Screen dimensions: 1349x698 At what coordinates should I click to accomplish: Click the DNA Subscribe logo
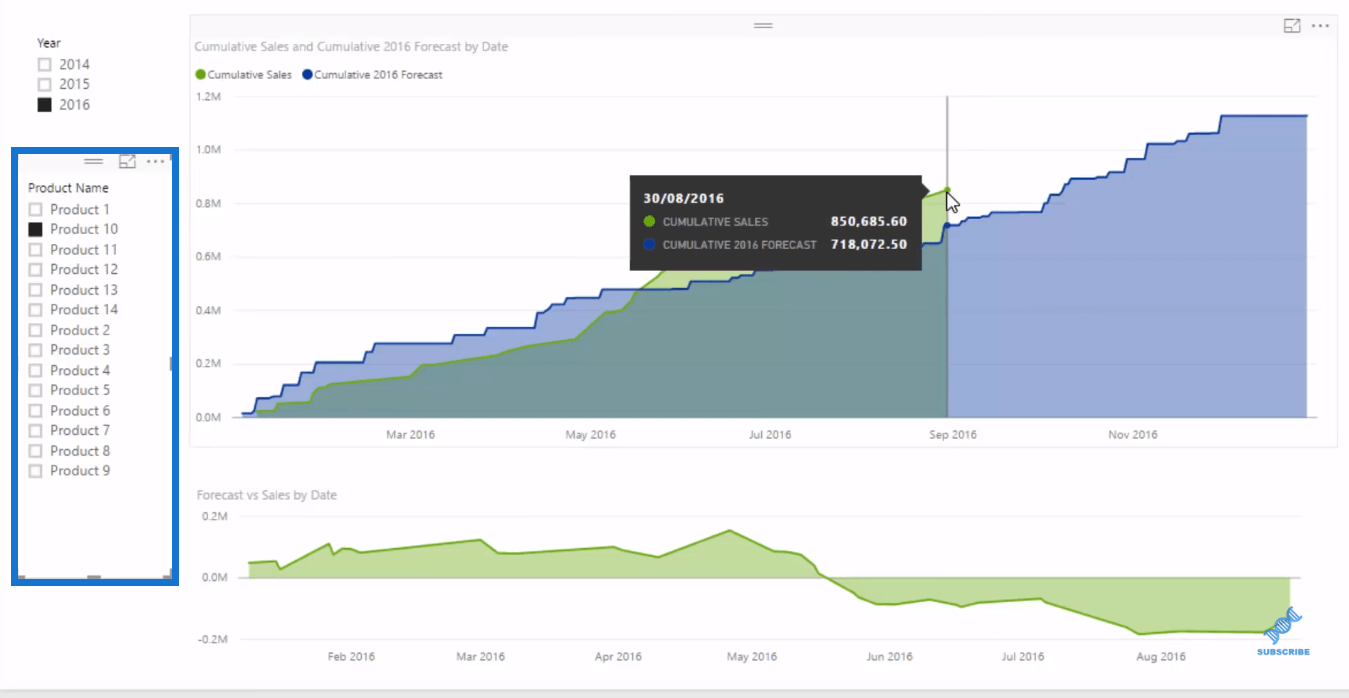pos(1283,632)
